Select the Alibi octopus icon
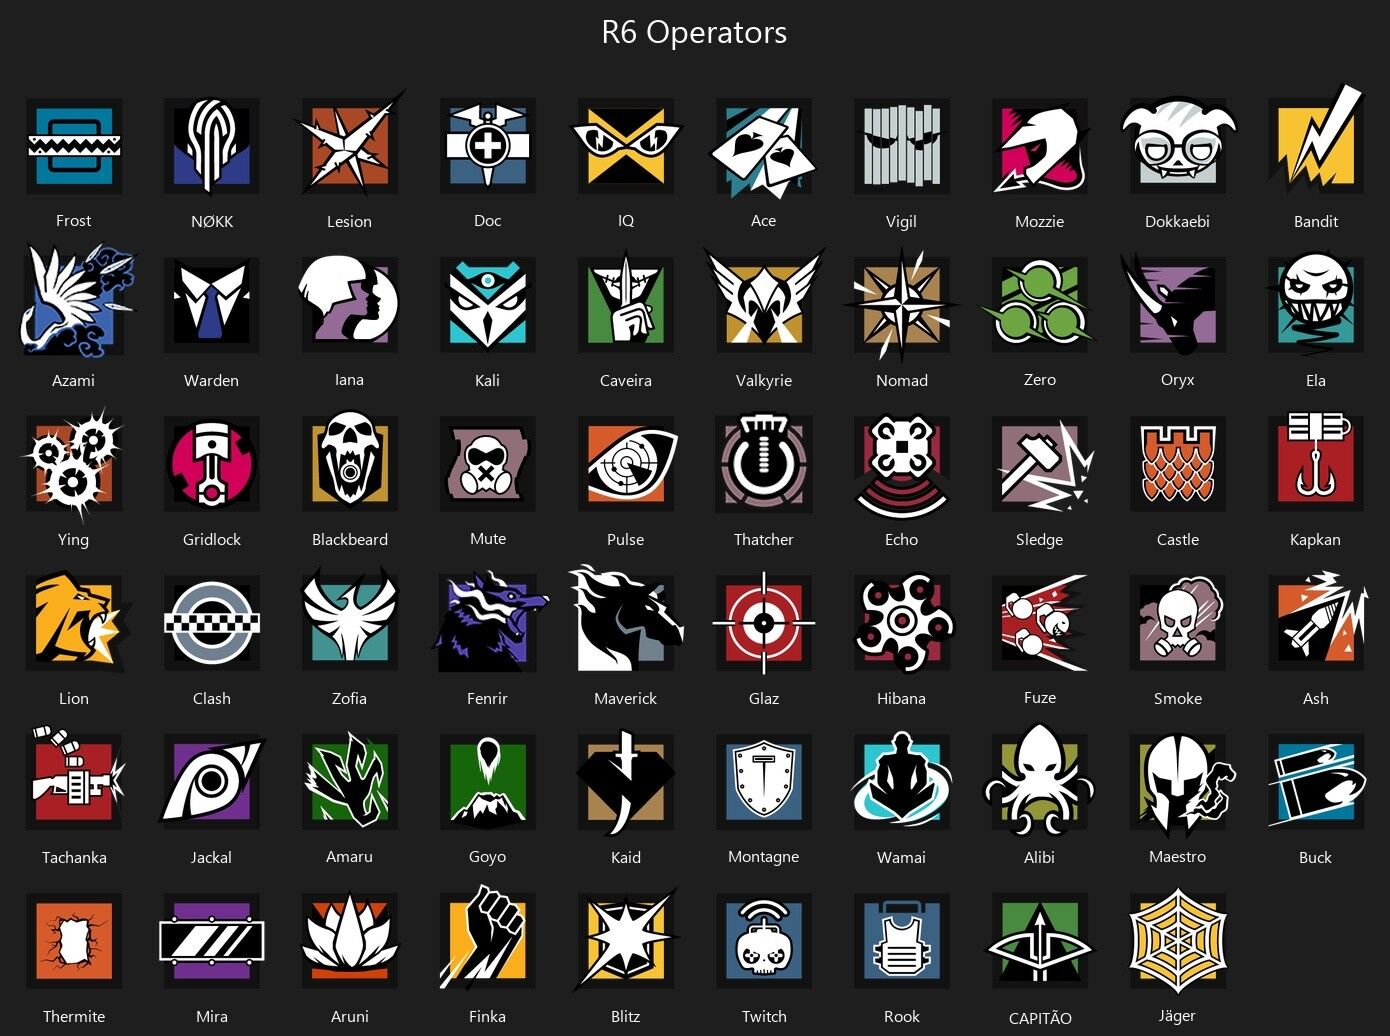Image resolution: width=1390 pixels, height=1036 pixels. click(x=1039, y=778)
